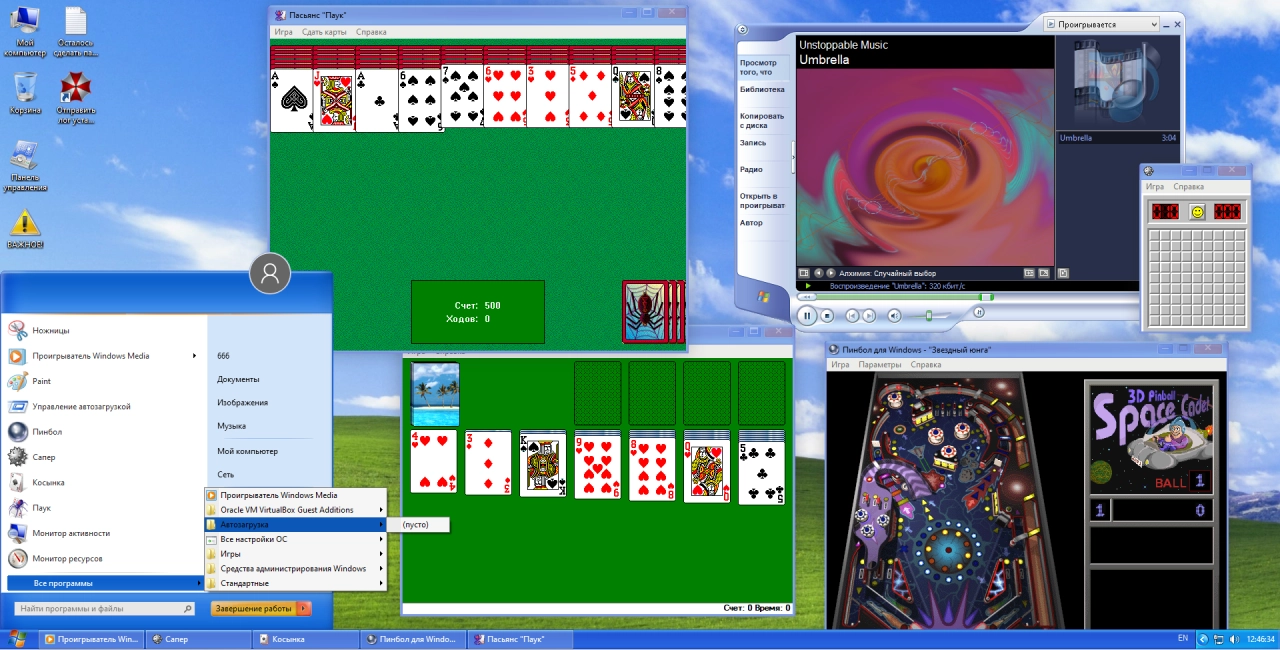Open the Библиотека section in media player

(x=762, y=89)
